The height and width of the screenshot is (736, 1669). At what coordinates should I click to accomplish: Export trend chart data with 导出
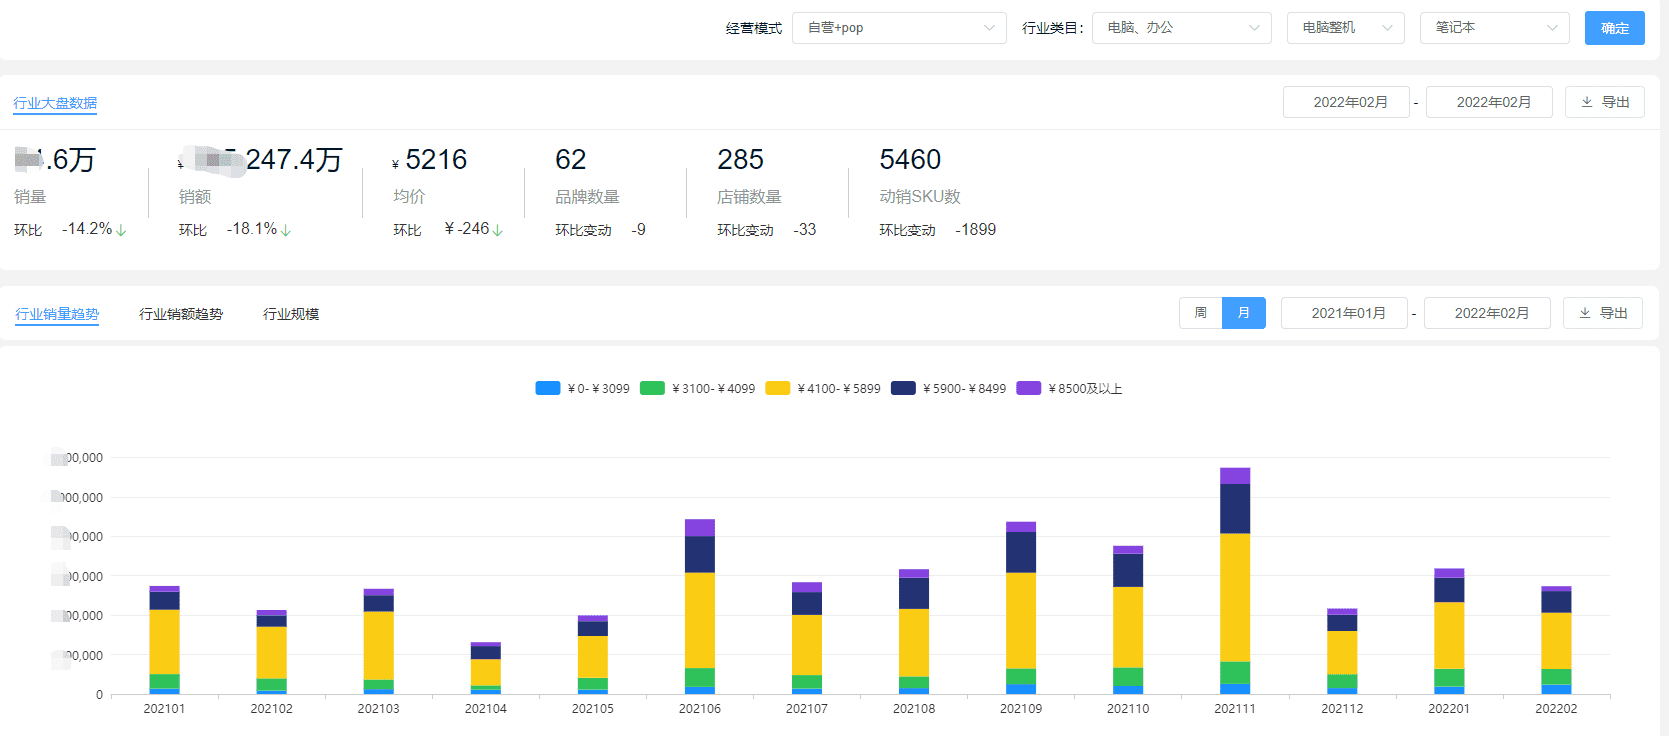(x=1603, y=313)
